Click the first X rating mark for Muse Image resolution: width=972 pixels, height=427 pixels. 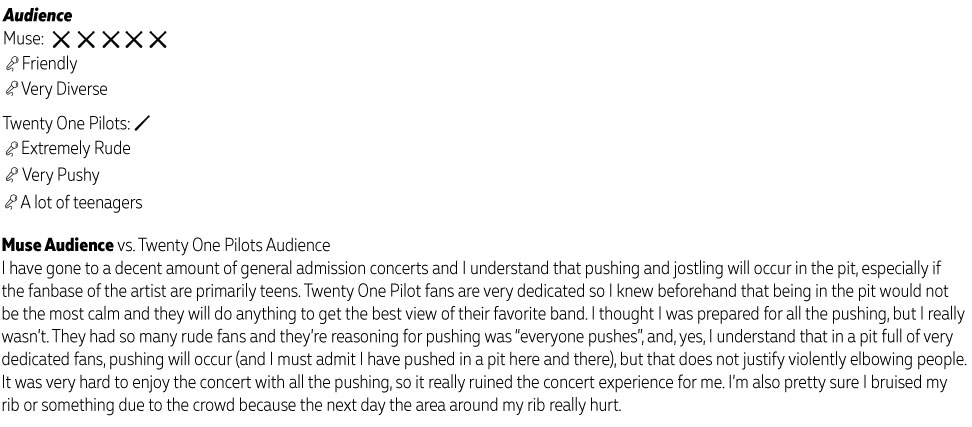[x=61, y=40]
